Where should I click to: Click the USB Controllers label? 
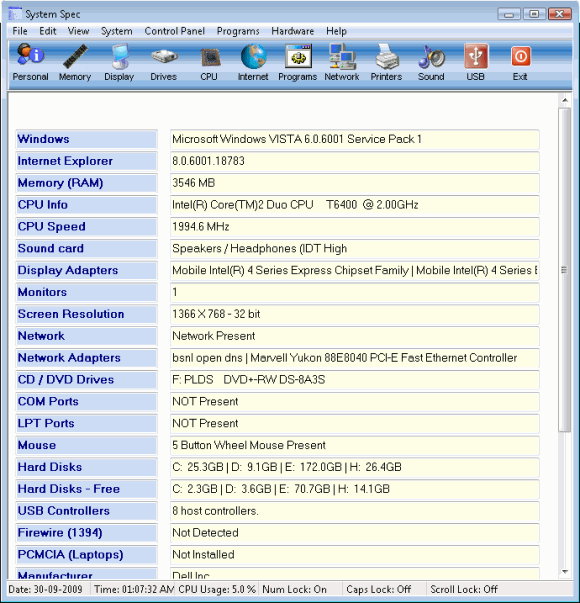click(87, 511)
